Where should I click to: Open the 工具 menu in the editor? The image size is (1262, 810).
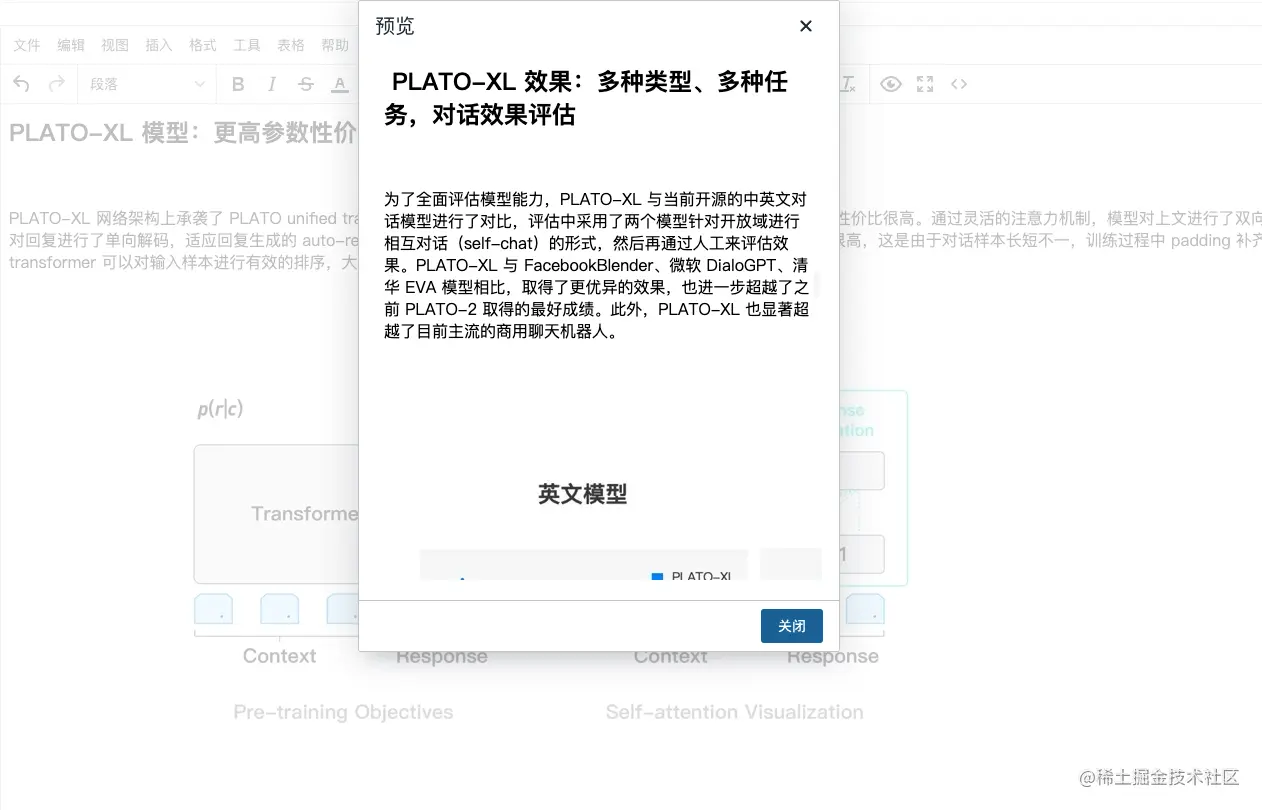(247, 45)
